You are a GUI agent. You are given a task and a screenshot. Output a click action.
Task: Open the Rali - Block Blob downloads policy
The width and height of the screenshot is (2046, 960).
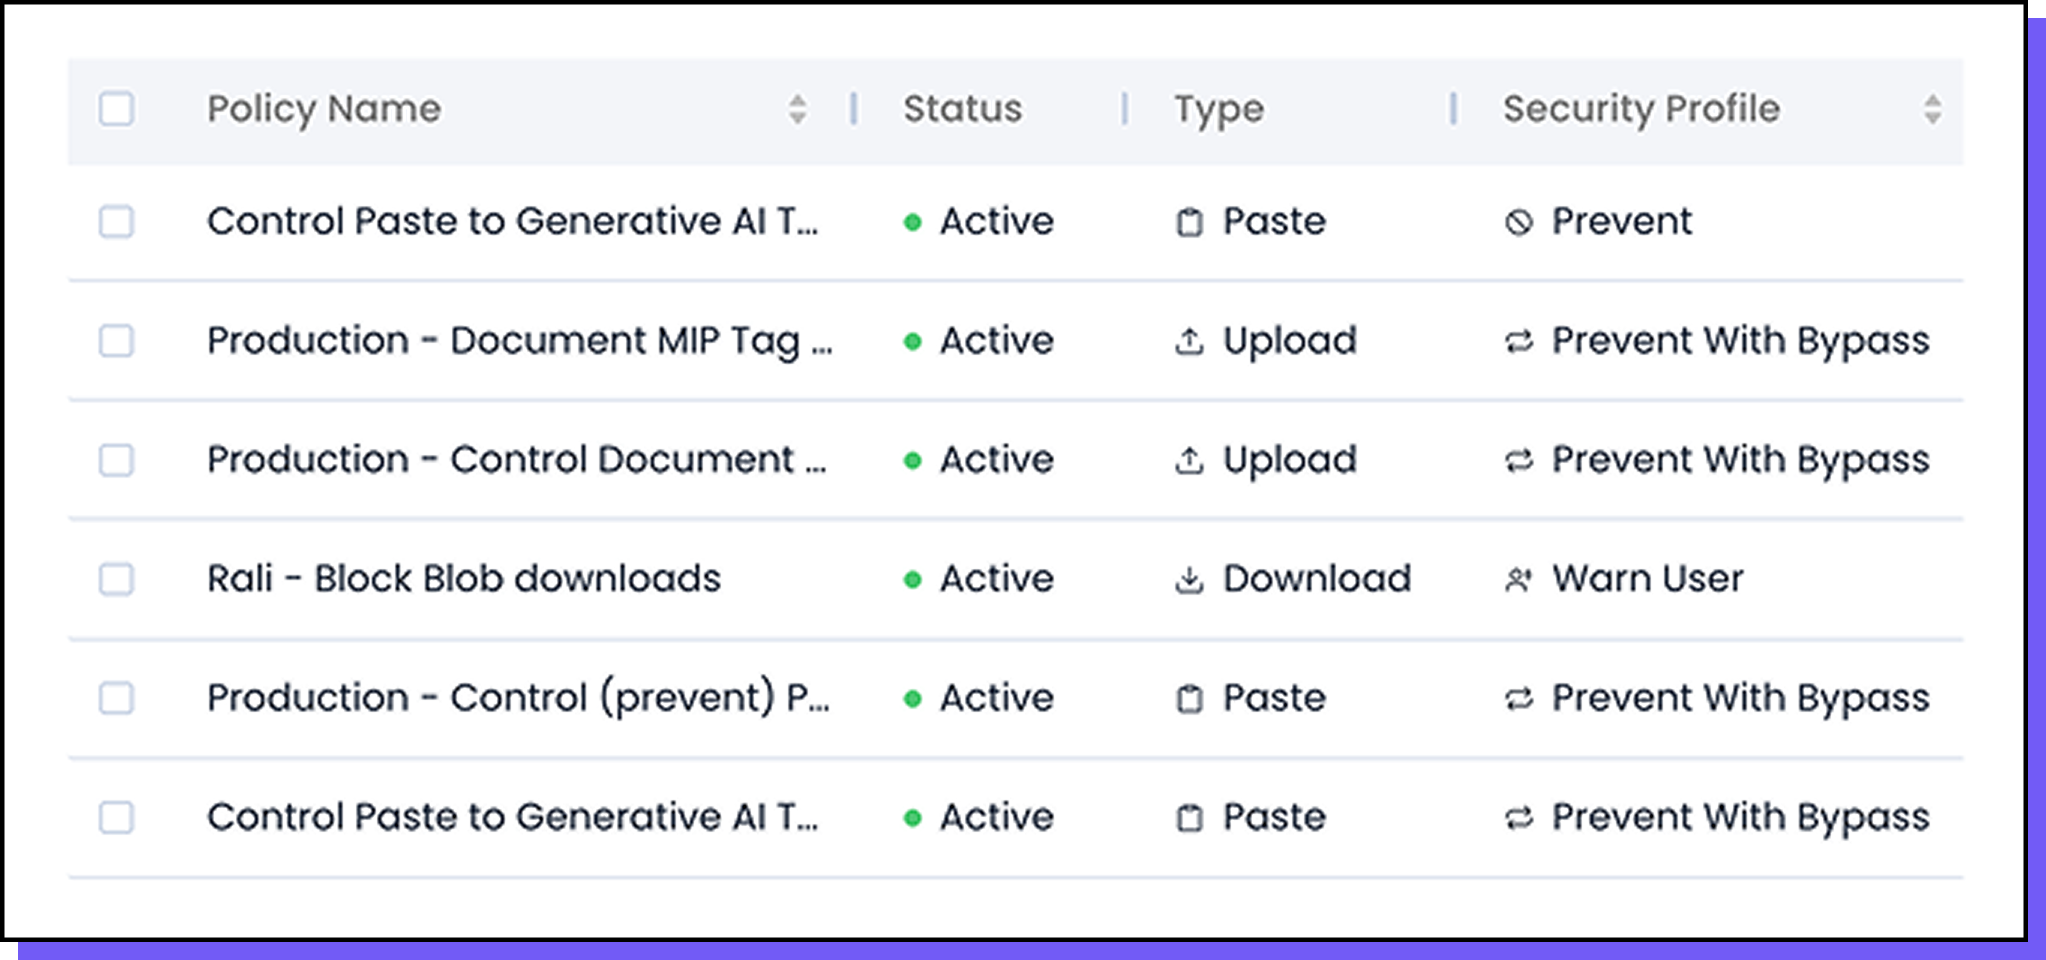[x=464, y=579]
